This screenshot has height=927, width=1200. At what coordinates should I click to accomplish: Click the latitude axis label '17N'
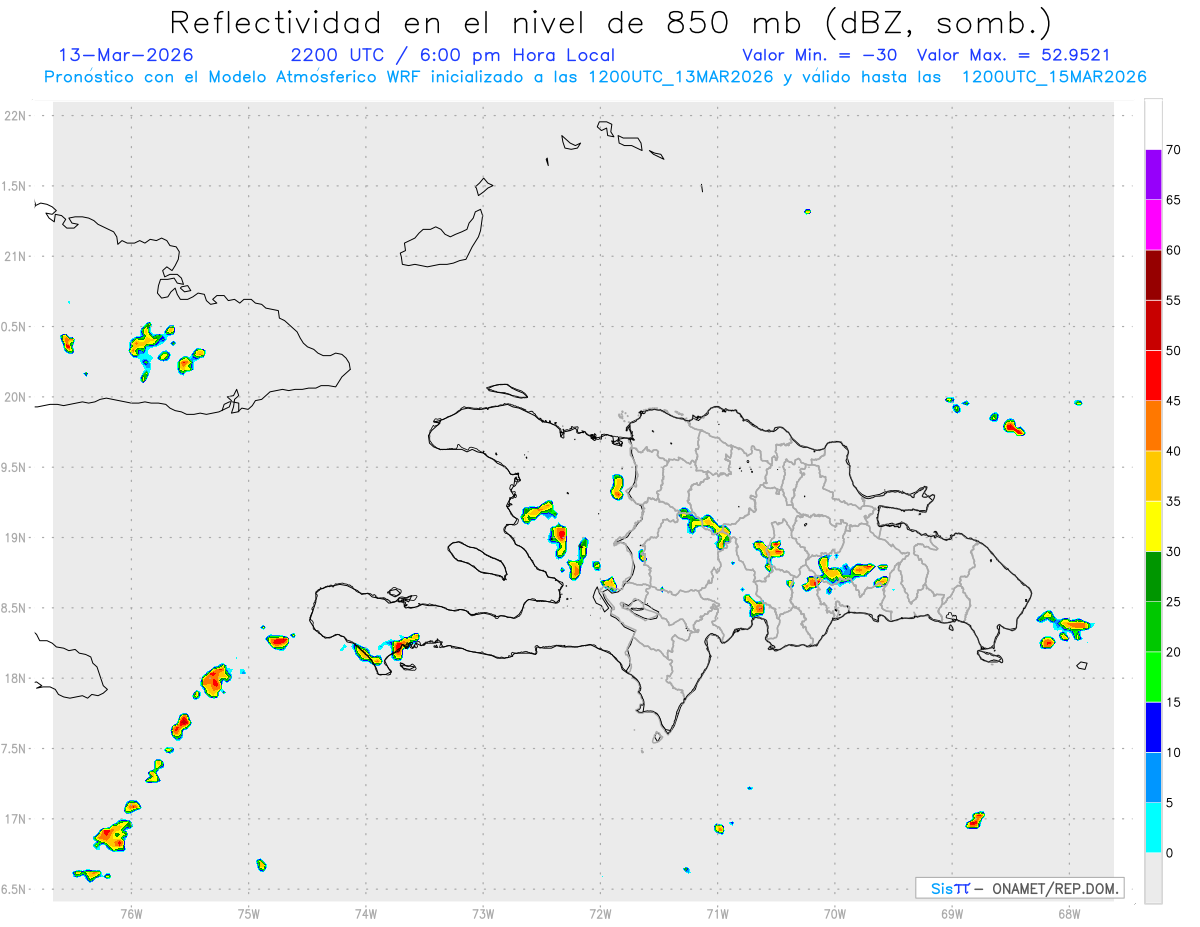click(16, 819)
